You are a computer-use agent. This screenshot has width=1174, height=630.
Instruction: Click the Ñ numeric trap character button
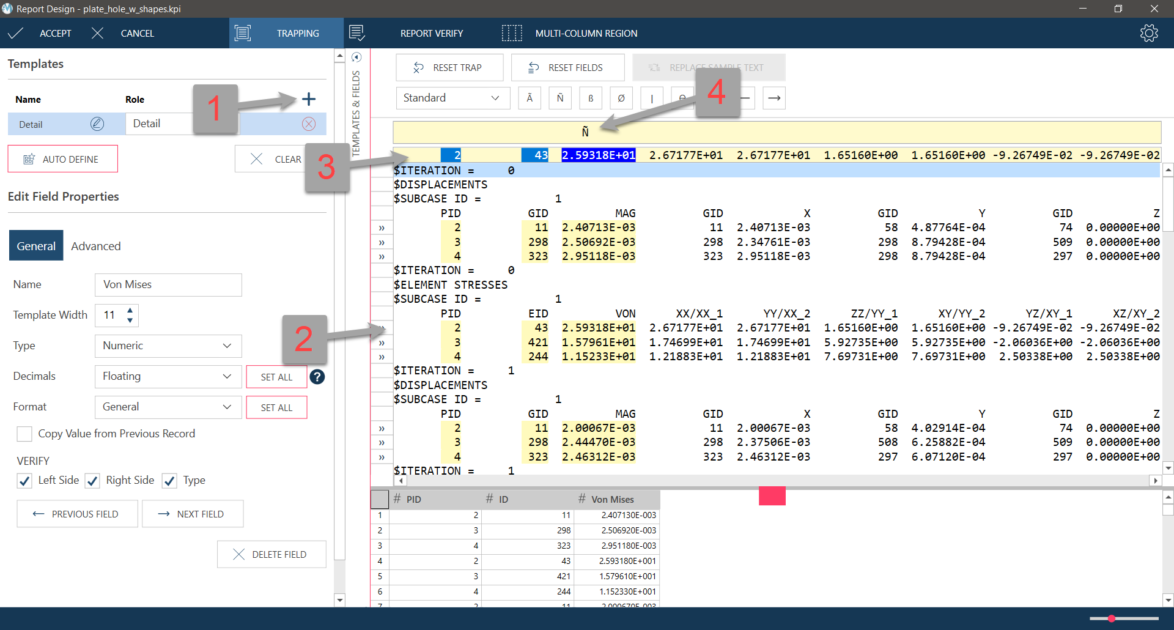[561, 98]
